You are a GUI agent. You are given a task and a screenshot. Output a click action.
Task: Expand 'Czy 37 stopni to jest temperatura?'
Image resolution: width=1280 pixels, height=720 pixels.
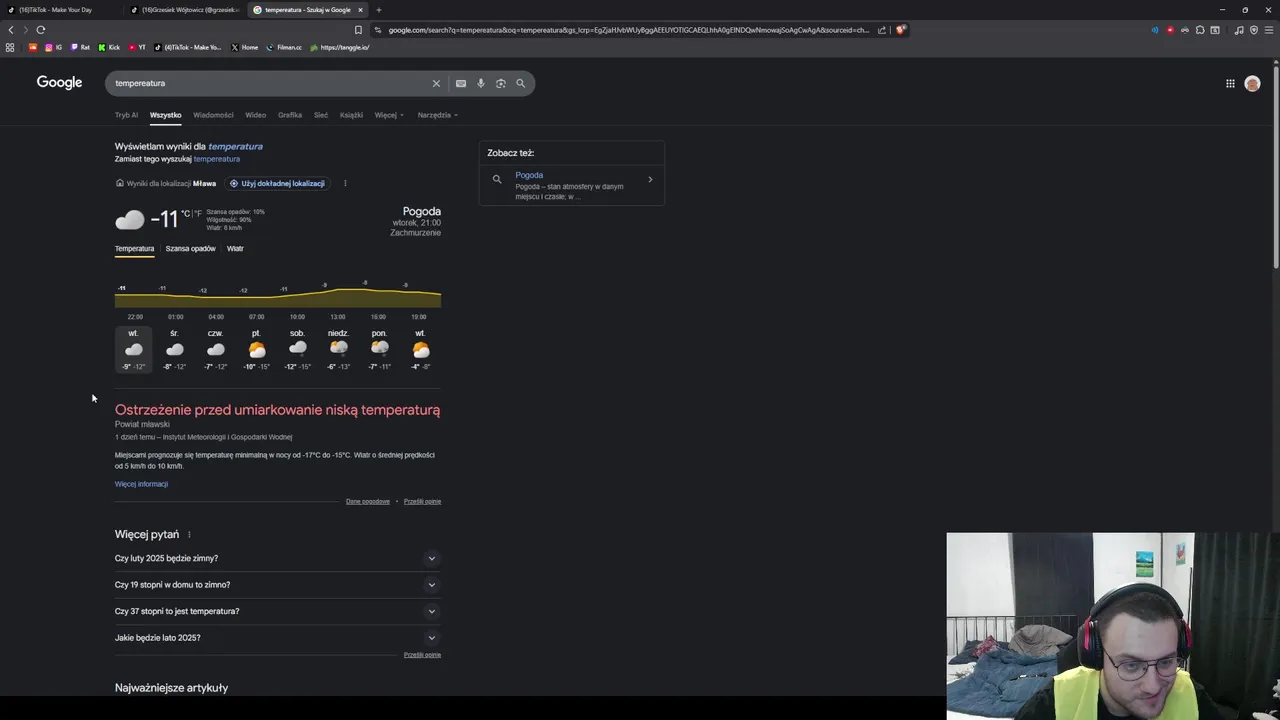coord(278,611)
